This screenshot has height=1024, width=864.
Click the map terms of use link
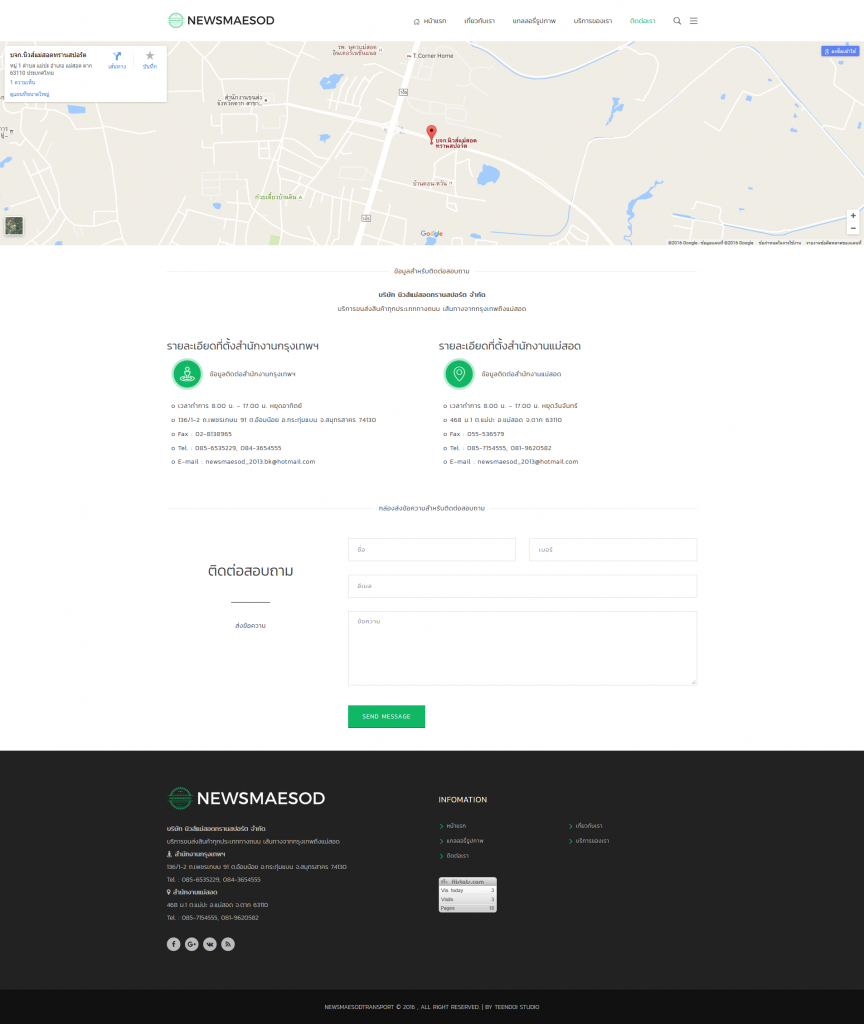(780, 243)
